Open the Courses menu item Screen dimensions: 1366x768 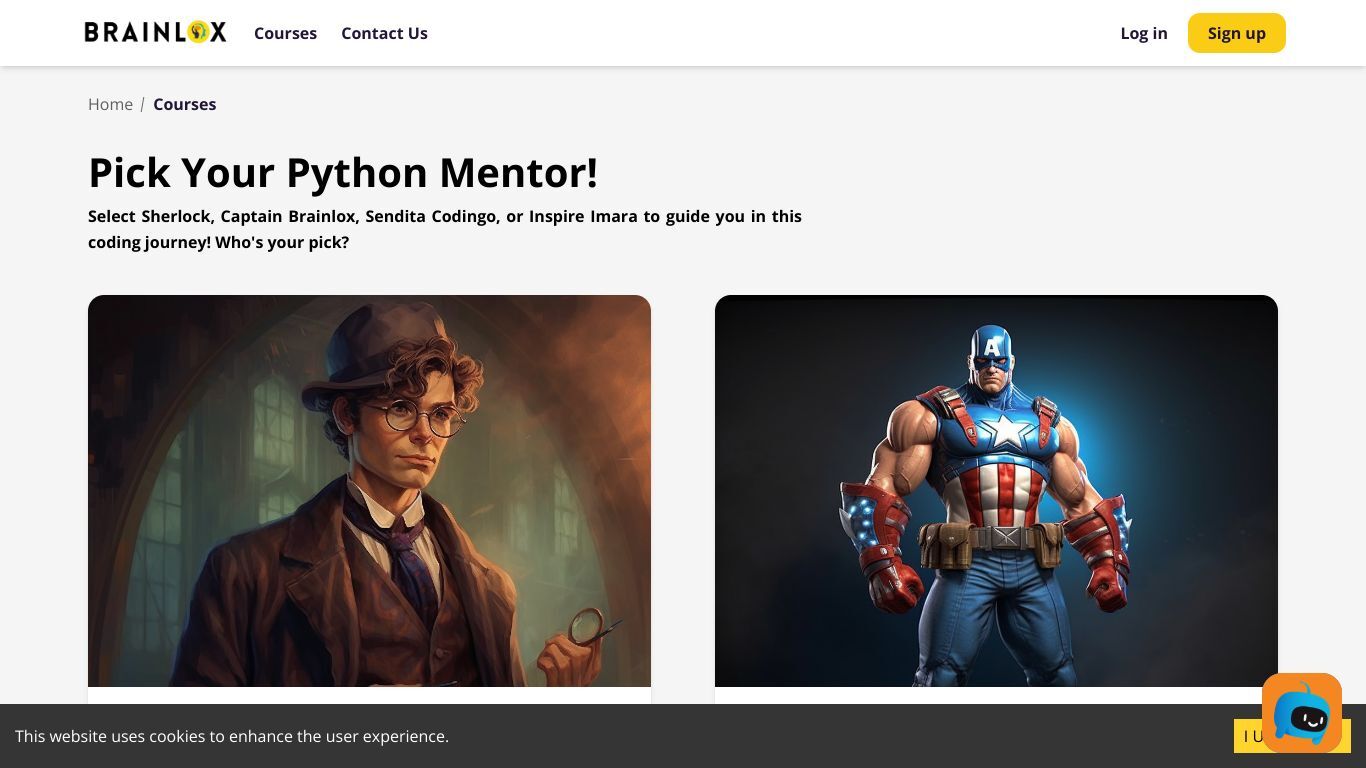click(285, 33)
